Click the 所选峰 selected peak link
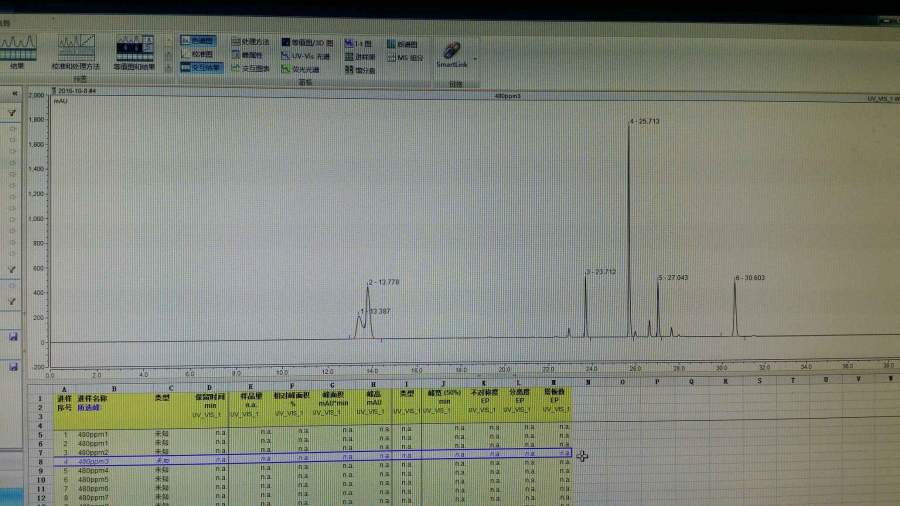 tap(88, 408)
